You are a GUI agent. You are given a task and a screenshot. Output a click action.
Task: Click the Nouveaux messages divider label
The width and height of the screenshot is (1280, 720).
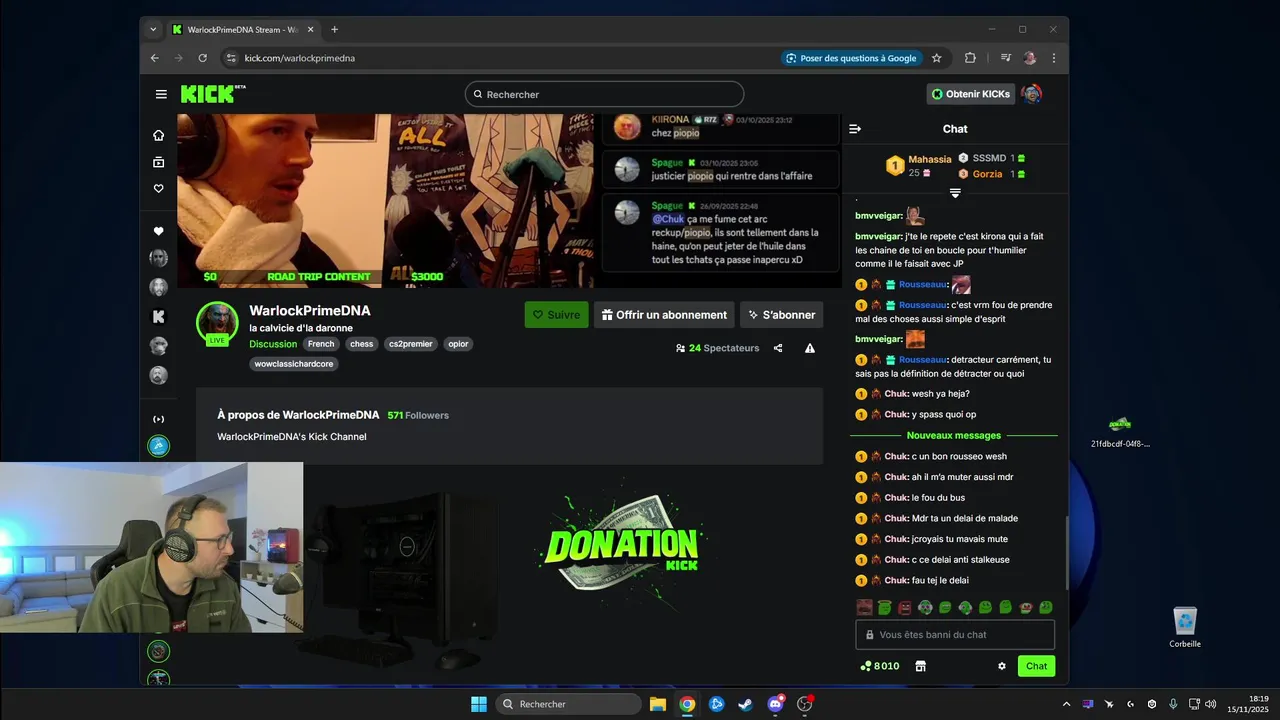point(954,435)
